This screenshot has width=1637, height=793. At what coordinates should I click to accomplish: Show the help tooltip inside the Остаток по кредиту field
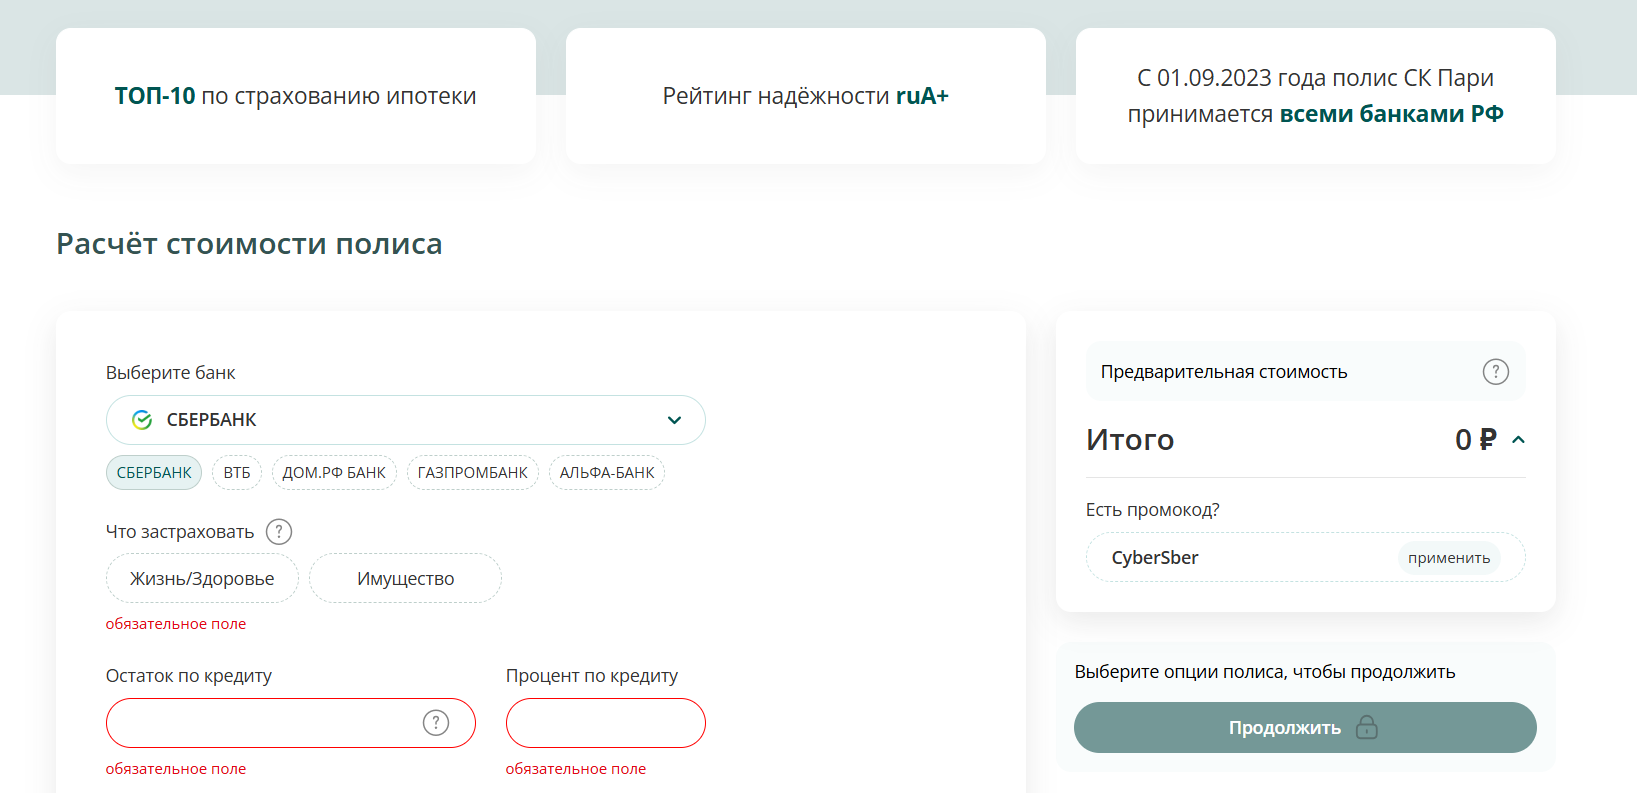pos(436,723)
